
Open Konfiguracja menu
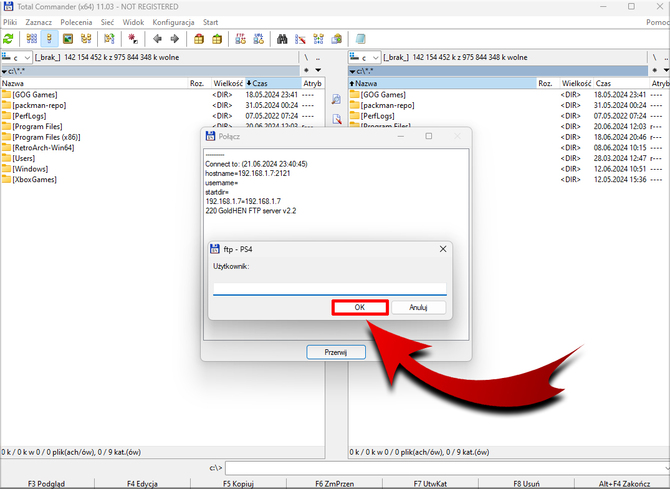coord(173,22)
